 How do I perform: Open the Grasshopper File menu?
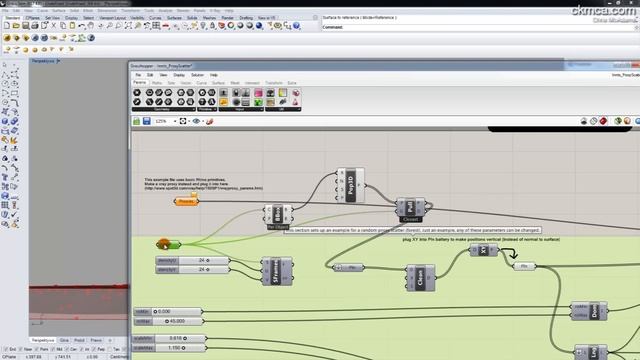(x=138, y=75)
